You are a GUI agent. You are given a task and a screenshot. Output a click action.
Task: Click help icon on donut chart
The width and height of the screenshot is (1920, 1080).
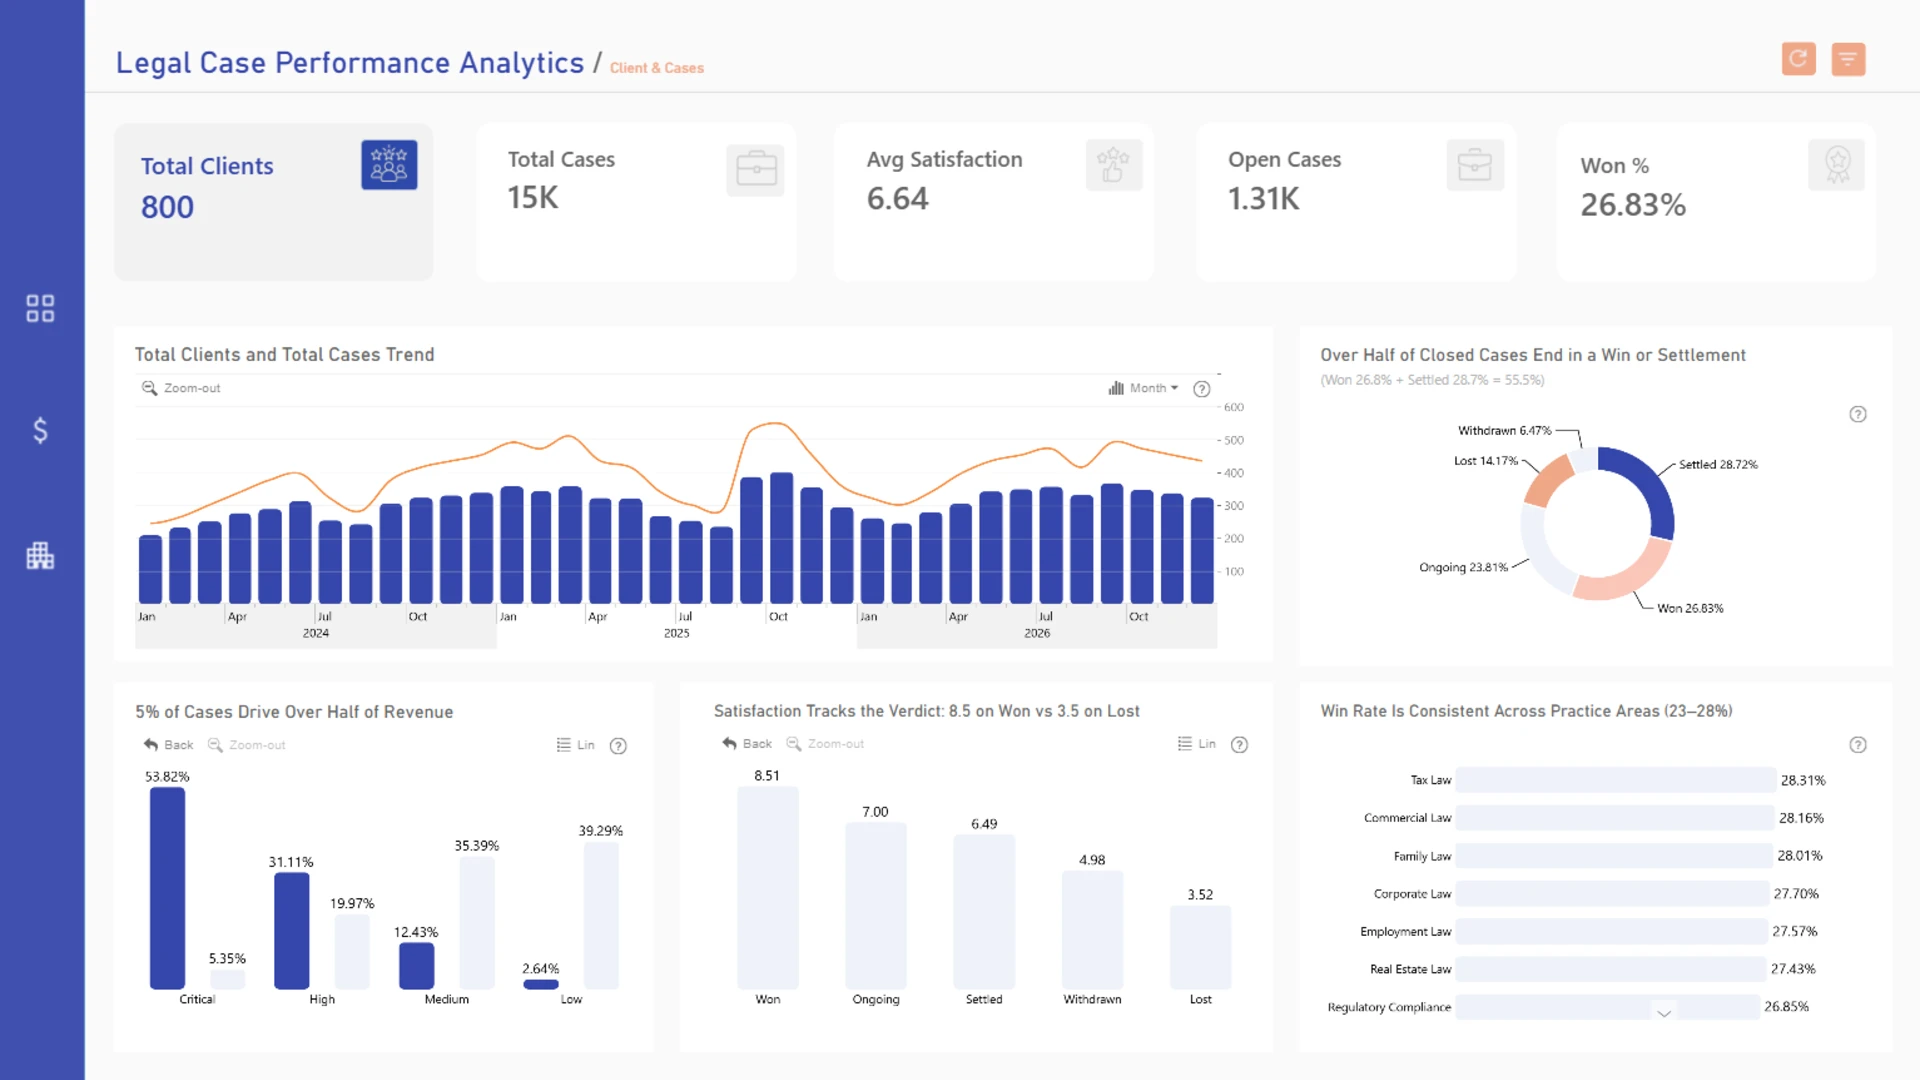click(x=1858, y=414)
